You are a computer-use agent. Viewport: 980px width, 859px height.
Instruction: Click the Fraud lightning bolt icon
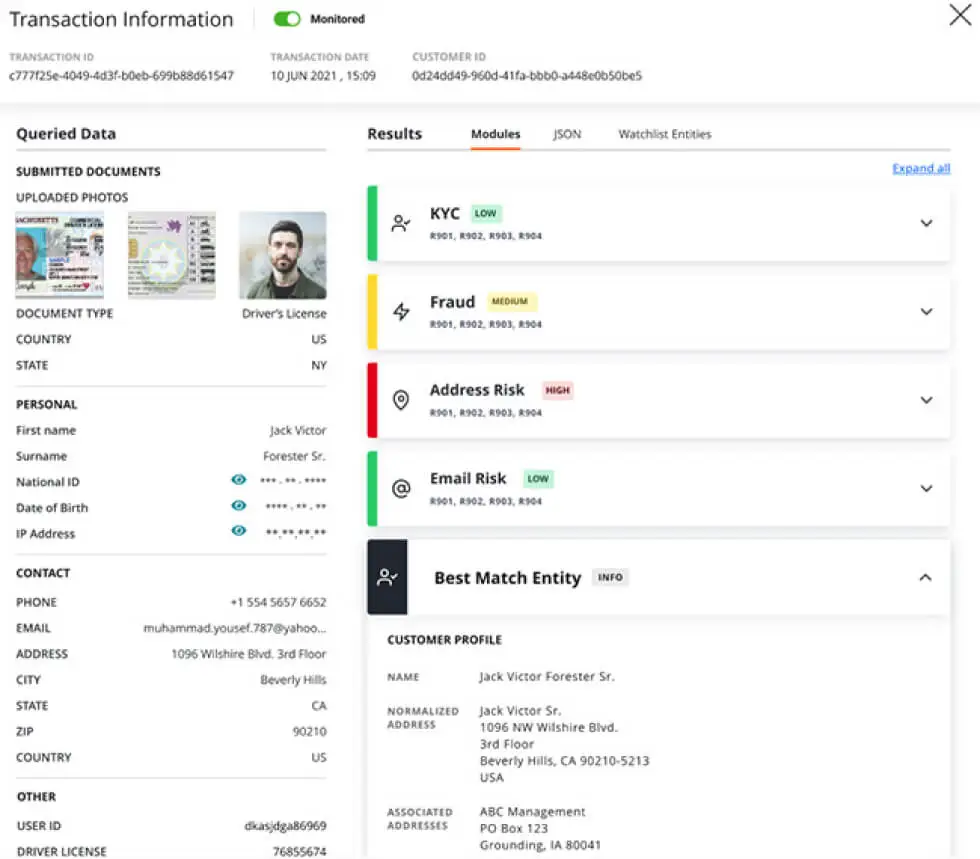400,311
